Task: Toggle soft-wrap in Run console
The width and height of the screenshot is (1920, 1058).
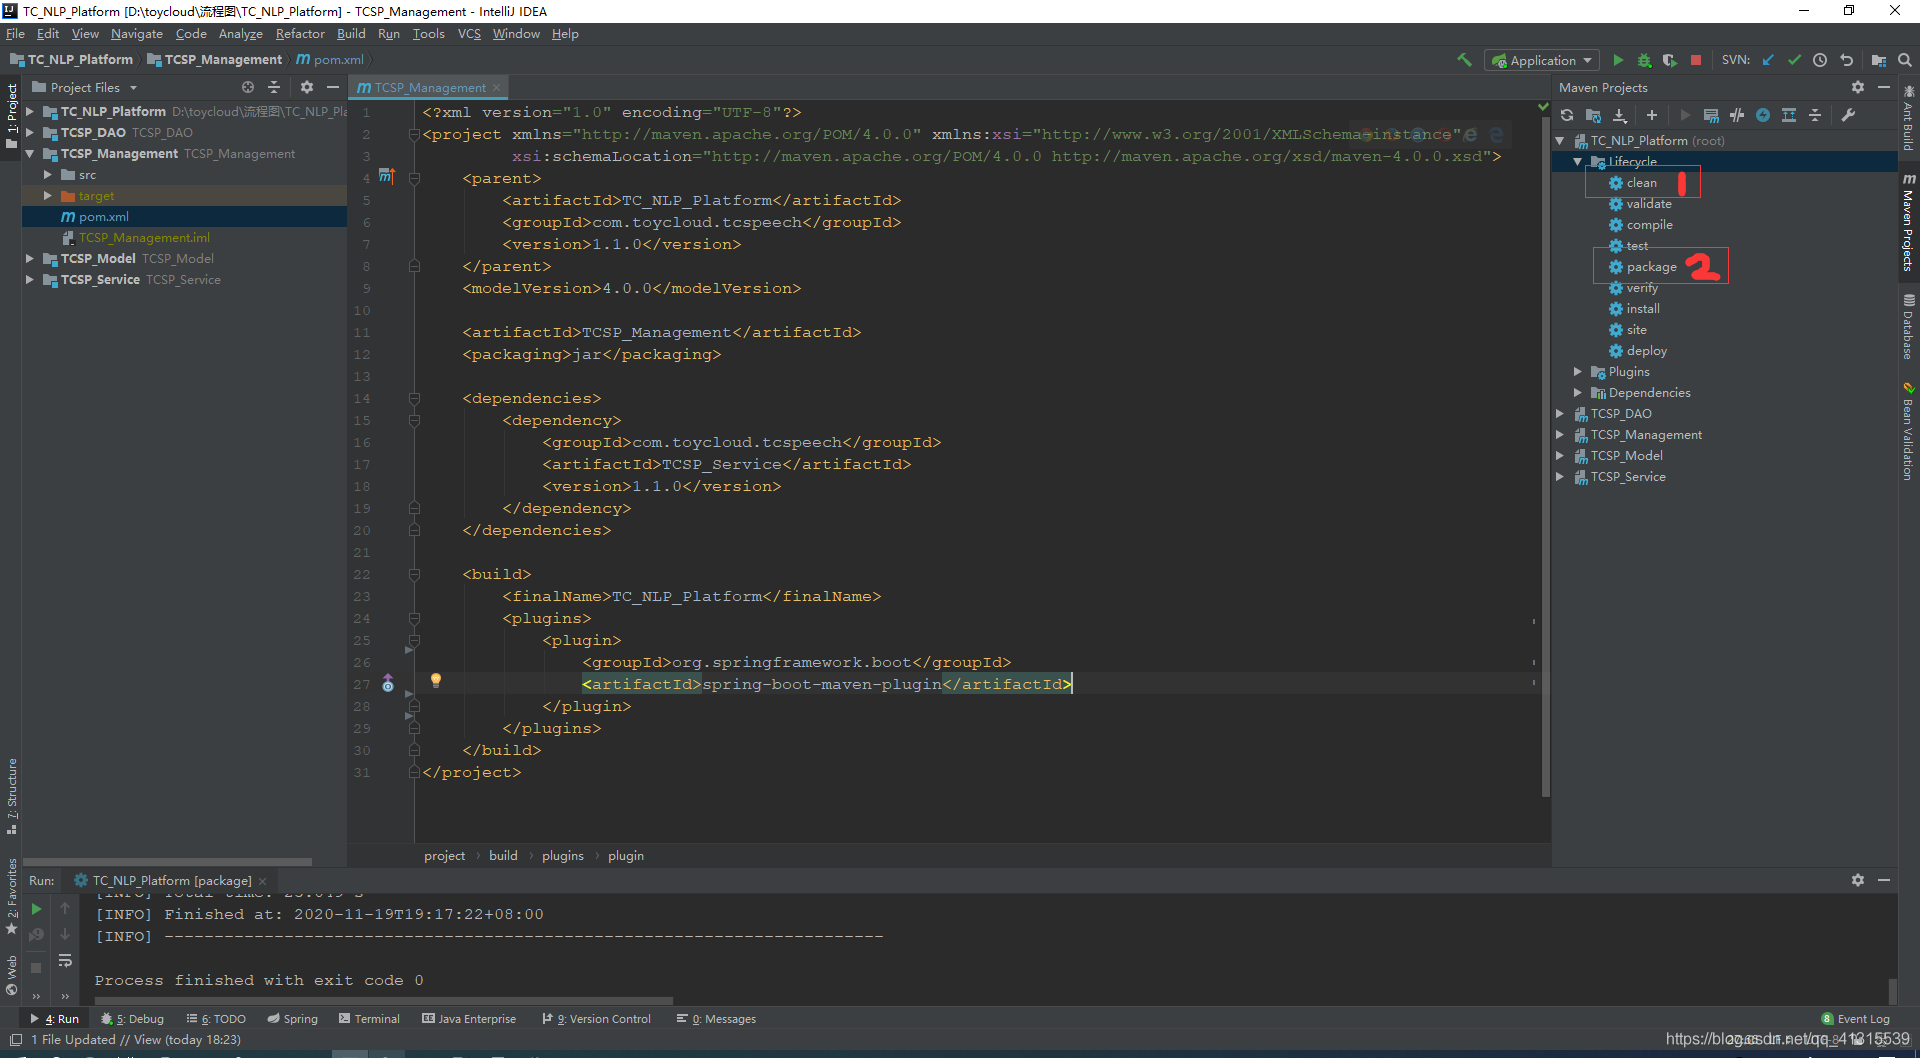Action: click(65, 960)
